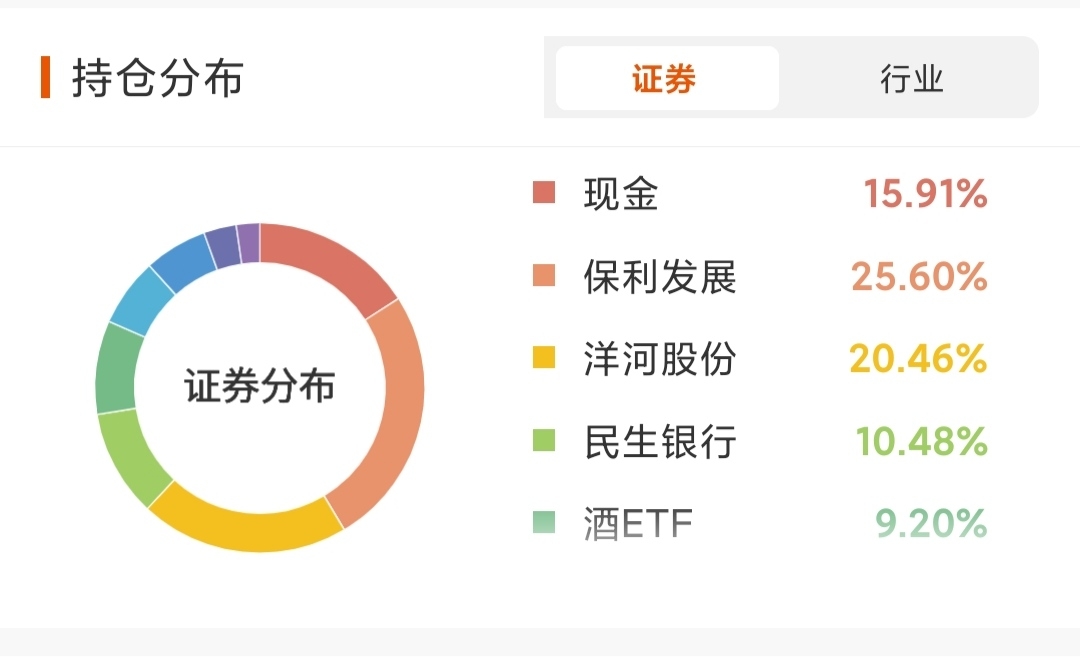1080x663 pixels.
Task: Click the 15.91% cash percentage
Action: [x=925, y=194]
